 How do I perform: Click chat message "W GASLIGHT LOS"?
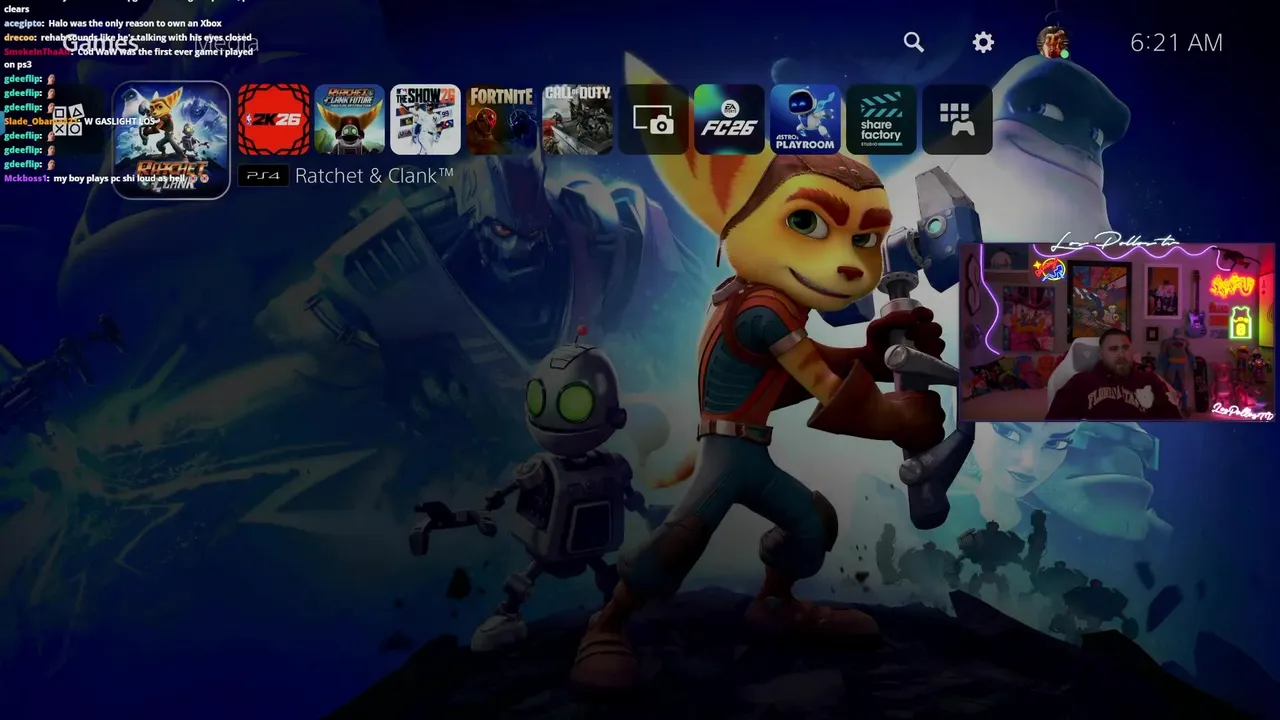tap(120, 121)
